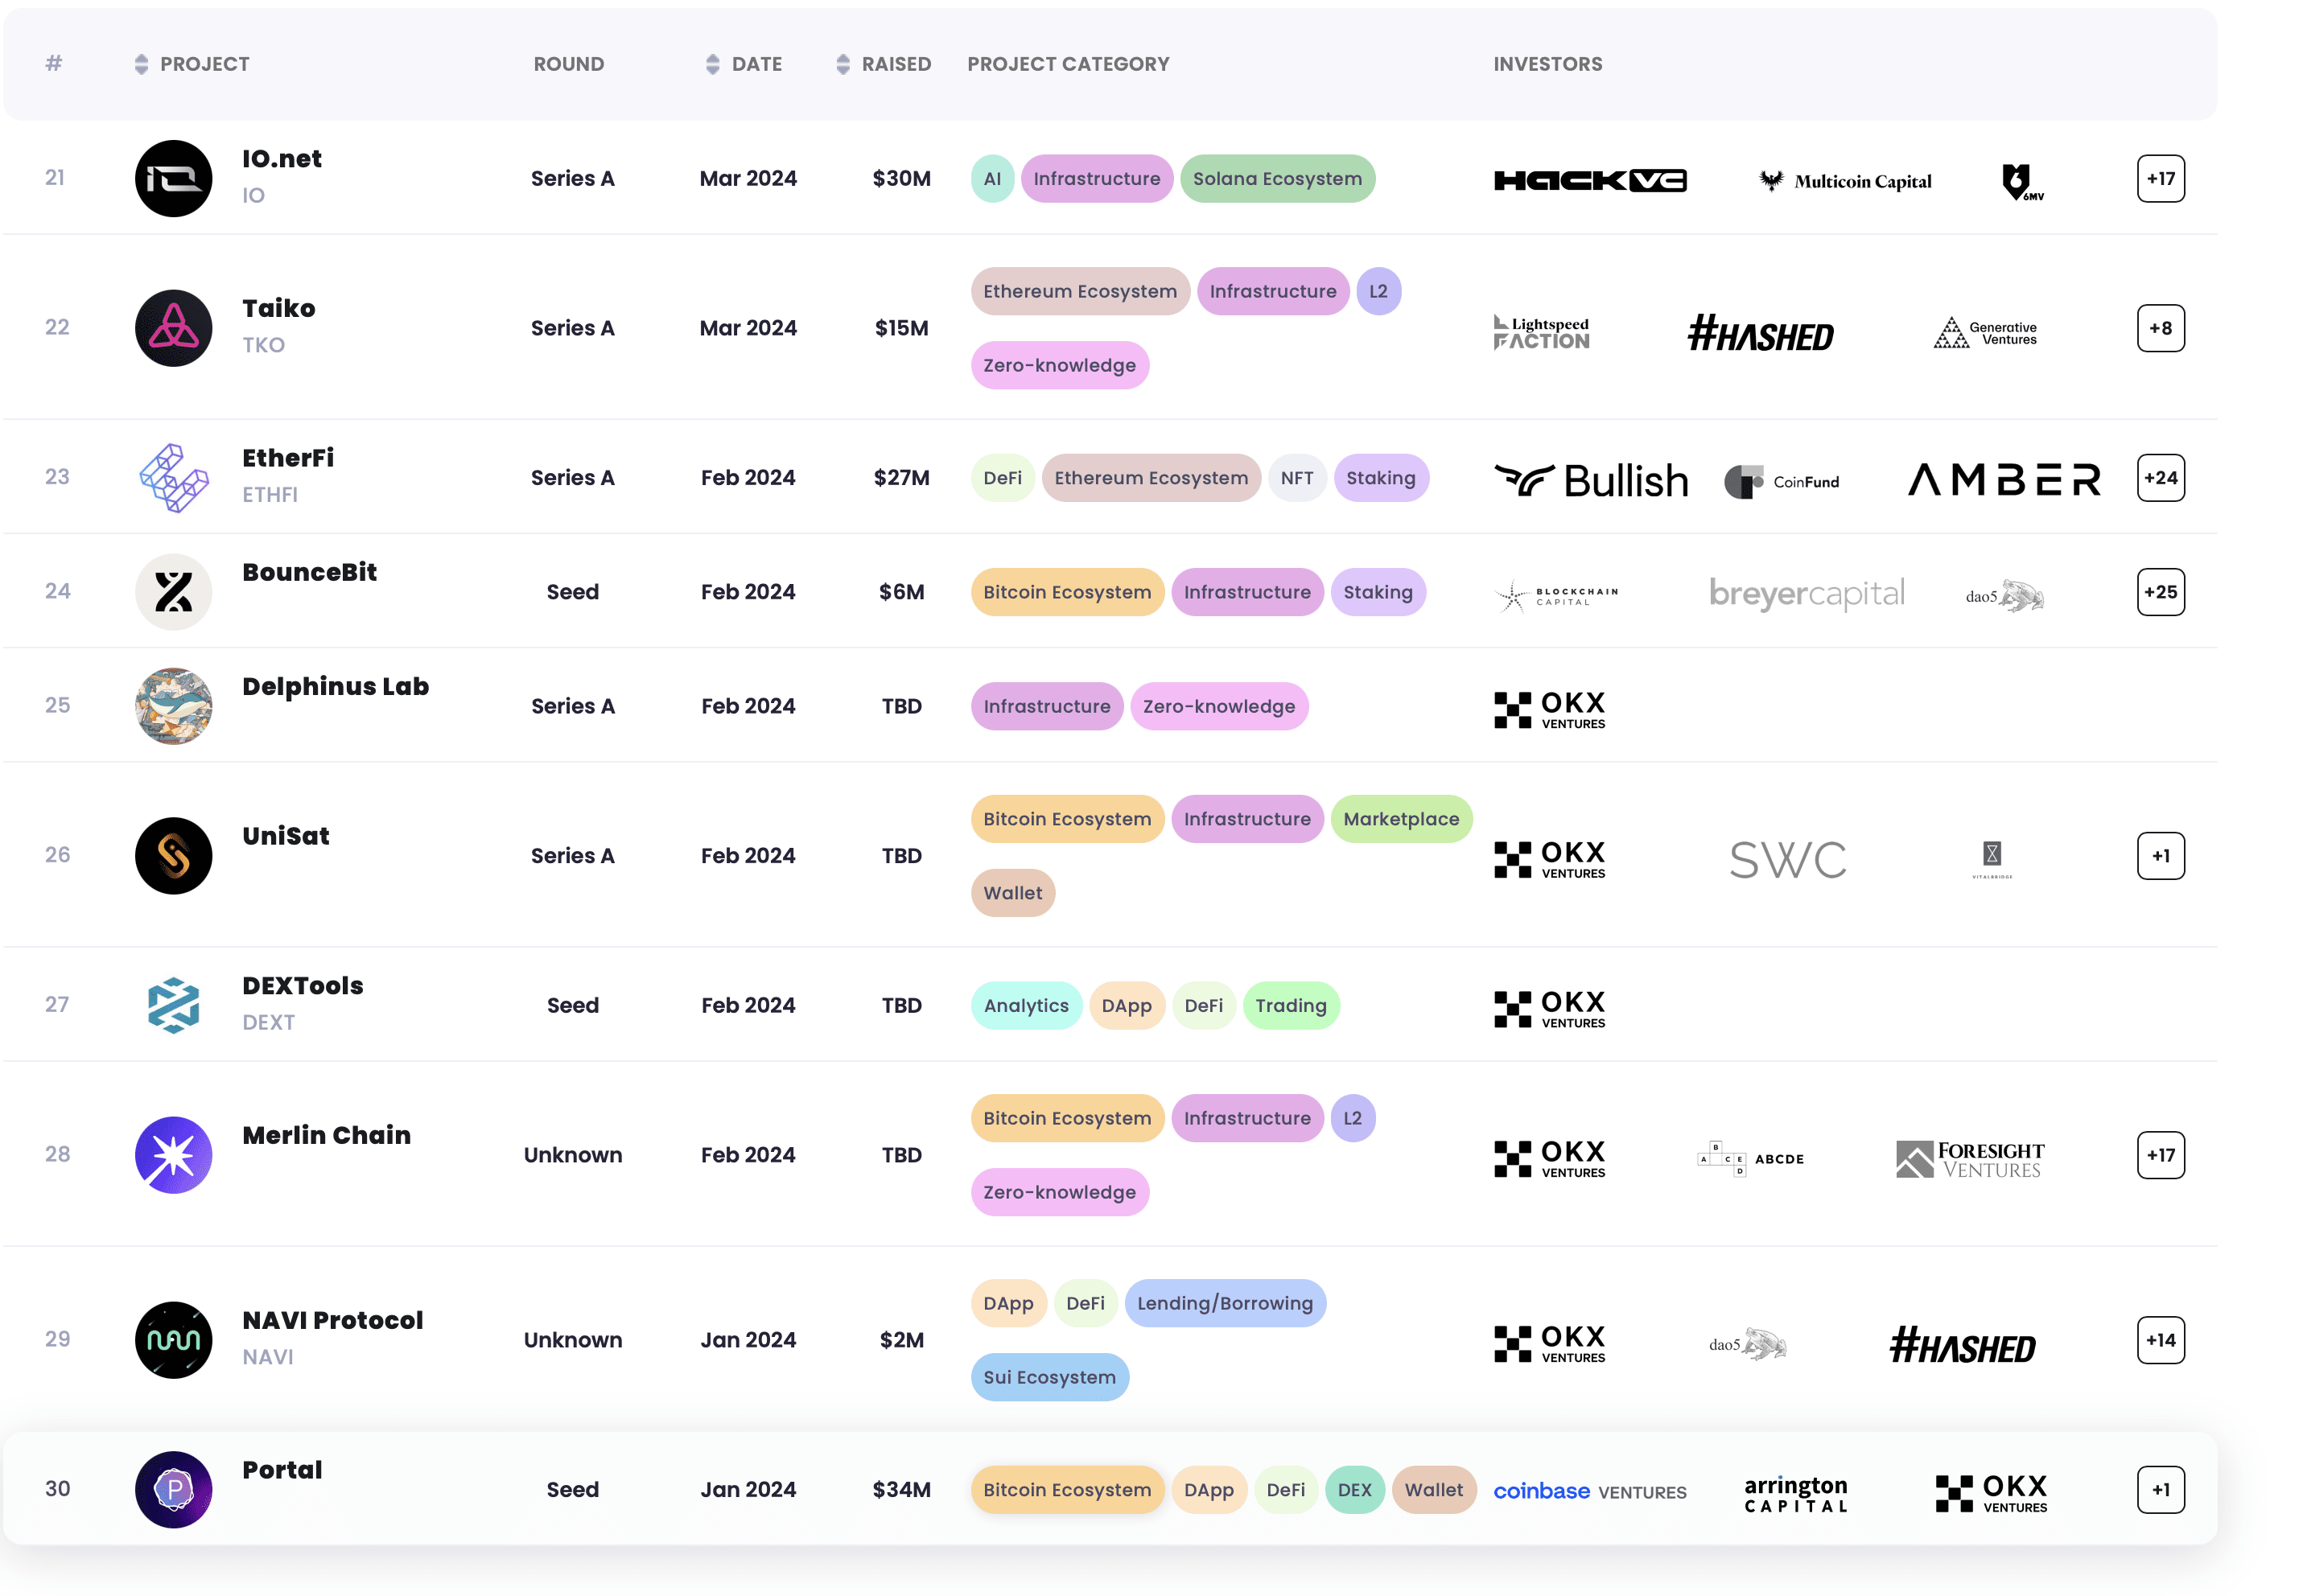Click Coinbase Ventures logo in Portal row
Screen dimensions: 2303x1596
(1589, 1491)
